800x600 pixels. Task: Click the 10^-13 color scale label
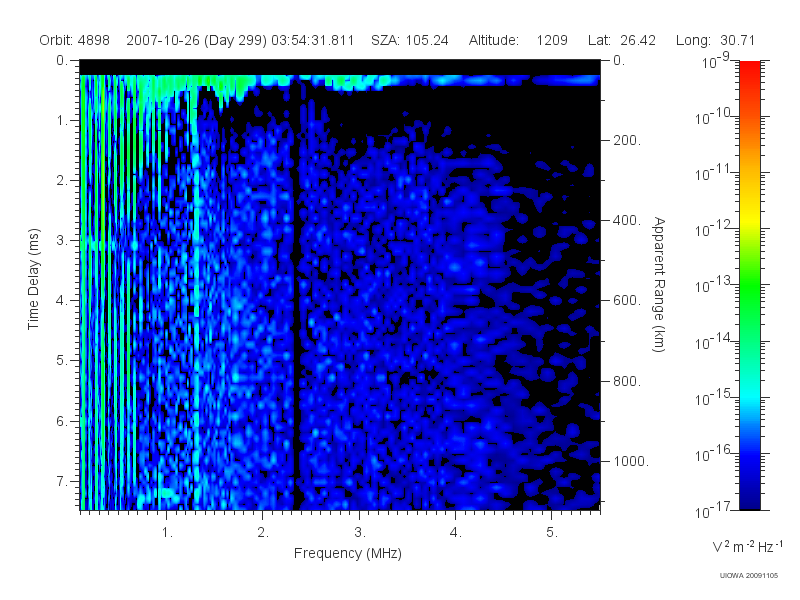coord(712,284)
